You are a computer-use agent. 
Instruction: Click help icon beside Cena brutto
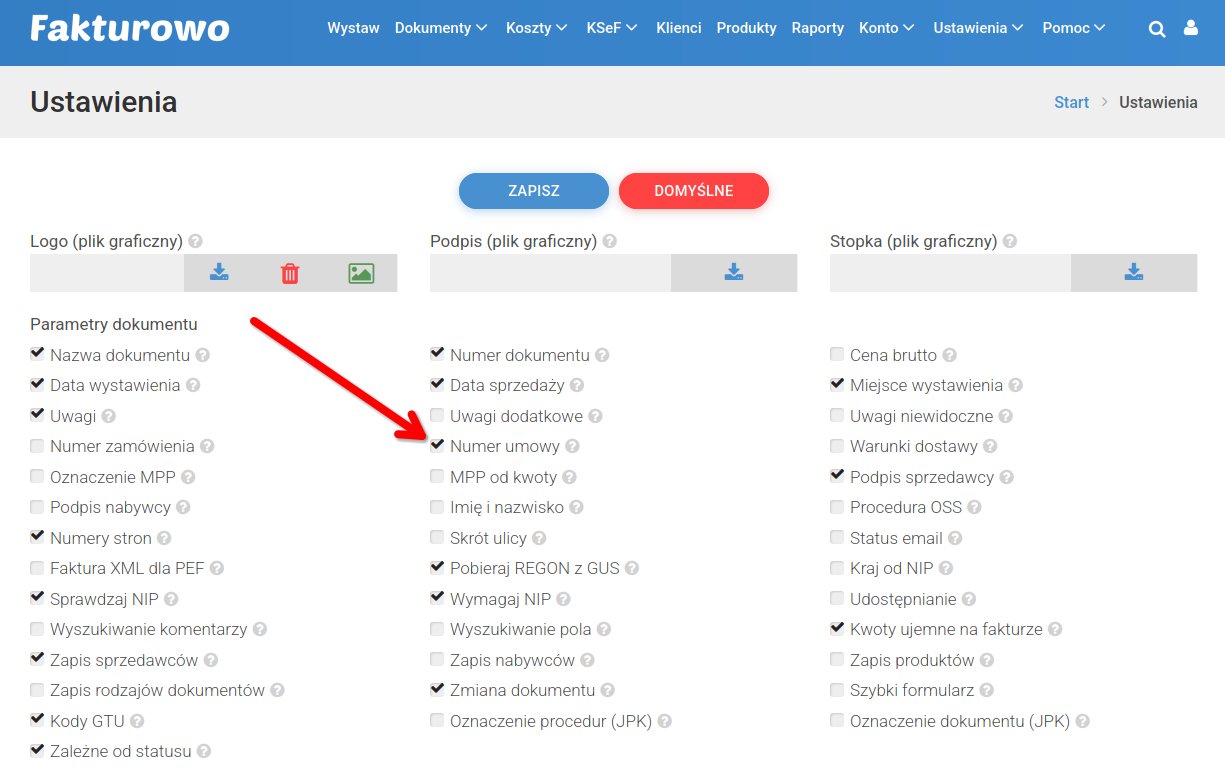949,355
